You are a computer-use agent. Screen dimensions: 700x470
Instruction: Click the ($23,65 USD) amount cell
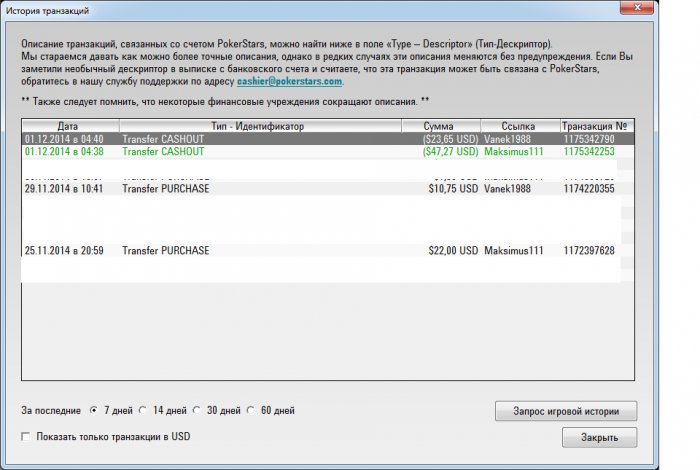[450, 139]
